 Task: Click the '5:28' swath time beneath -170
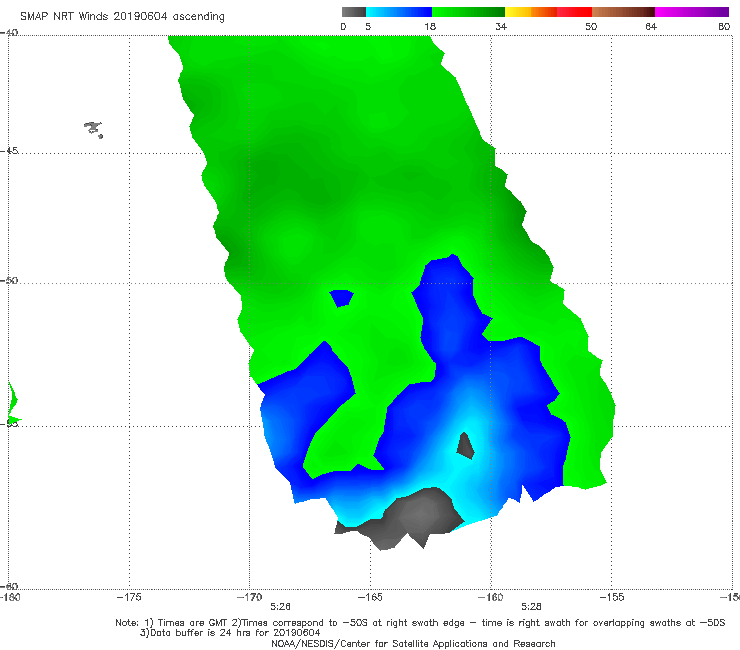point(280,607)
